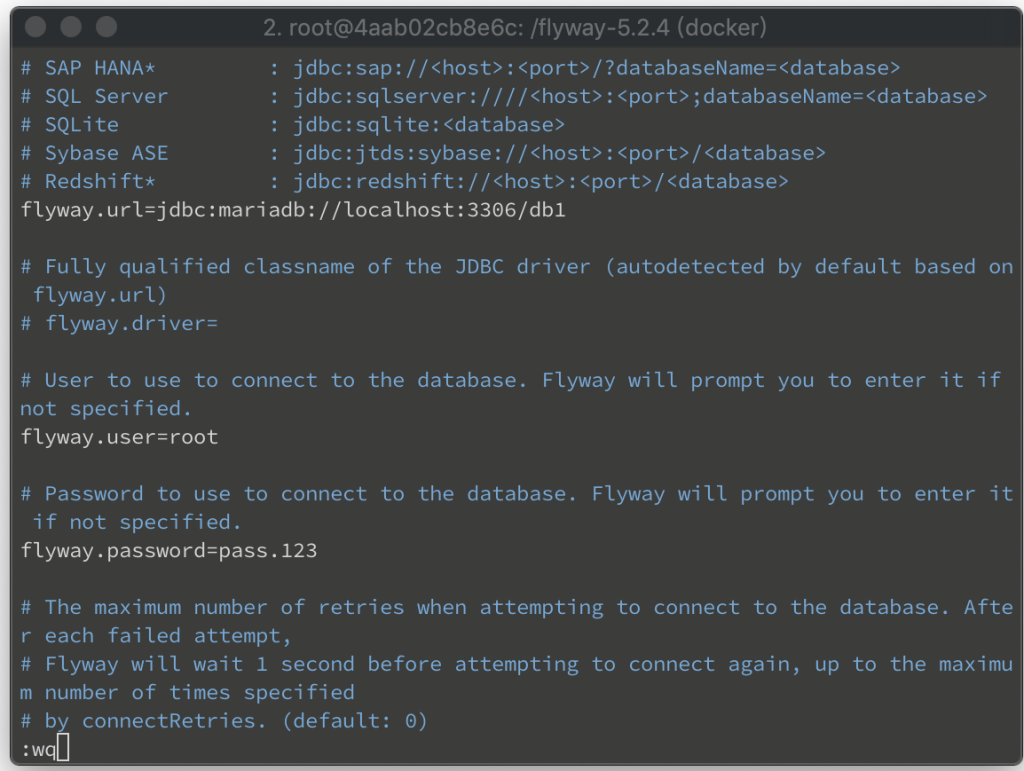
Task: Click the commented '# flyway.driver=' line
Action: tap(120, 323)
